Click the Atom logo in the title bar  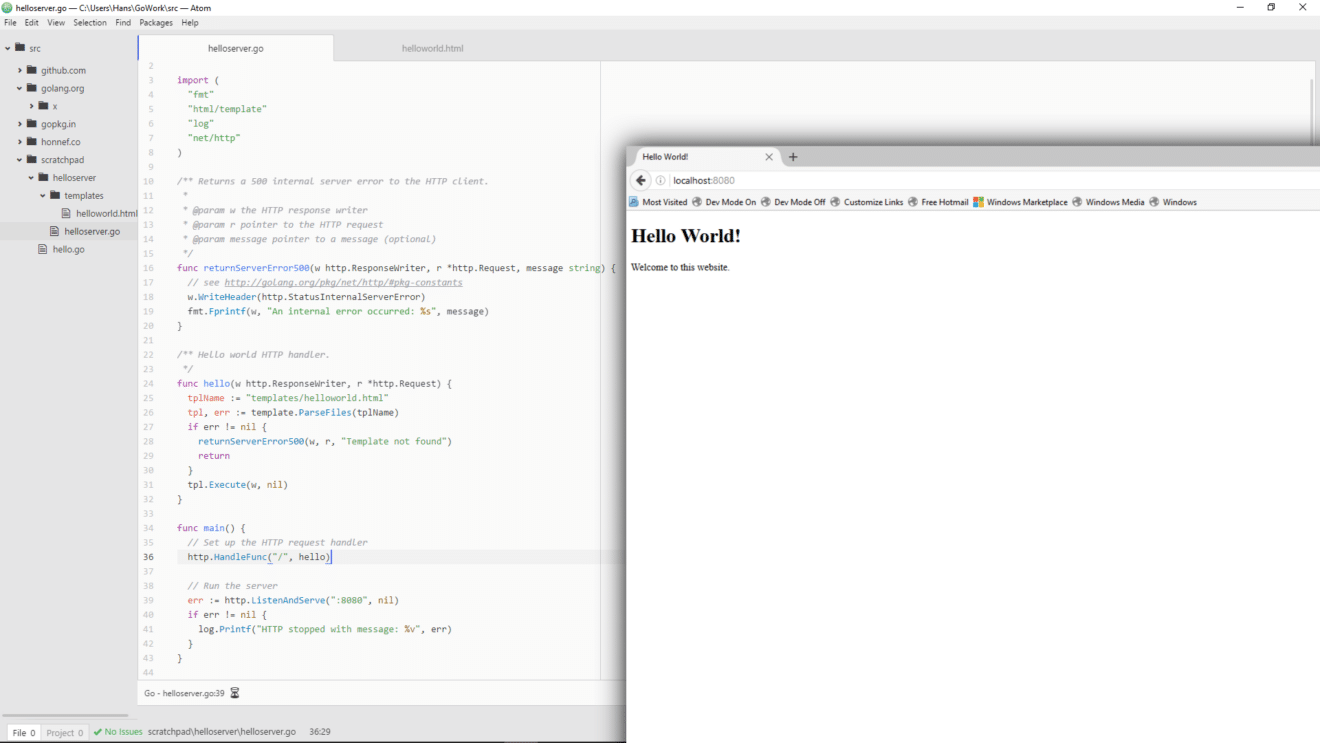point(7,7)
